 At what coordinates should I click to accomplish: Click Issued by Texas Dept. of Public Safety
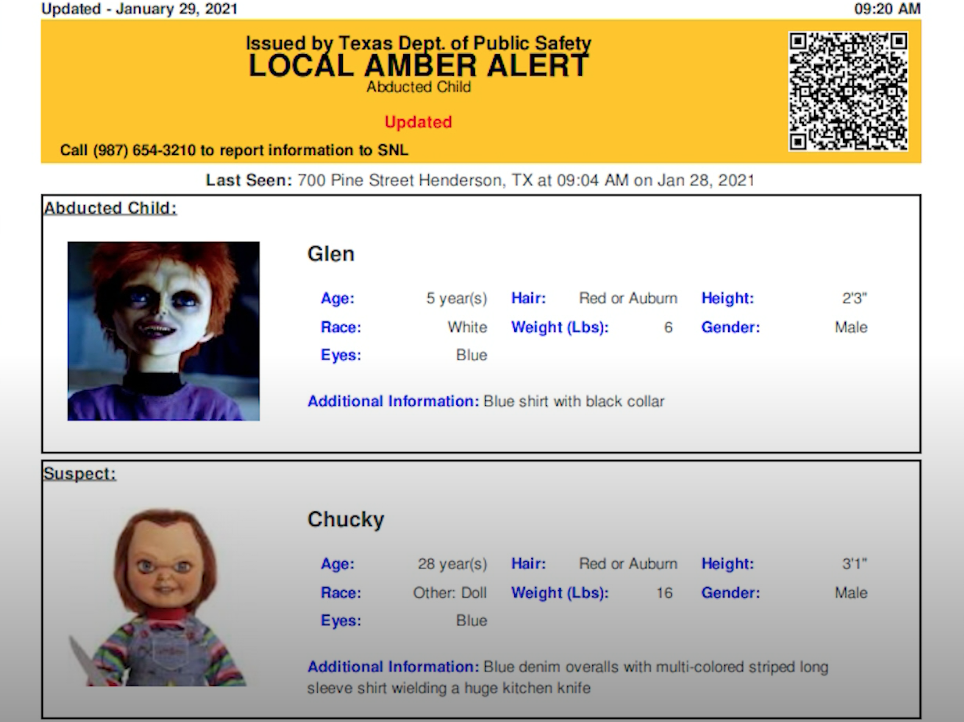click(x=418, y=44)
